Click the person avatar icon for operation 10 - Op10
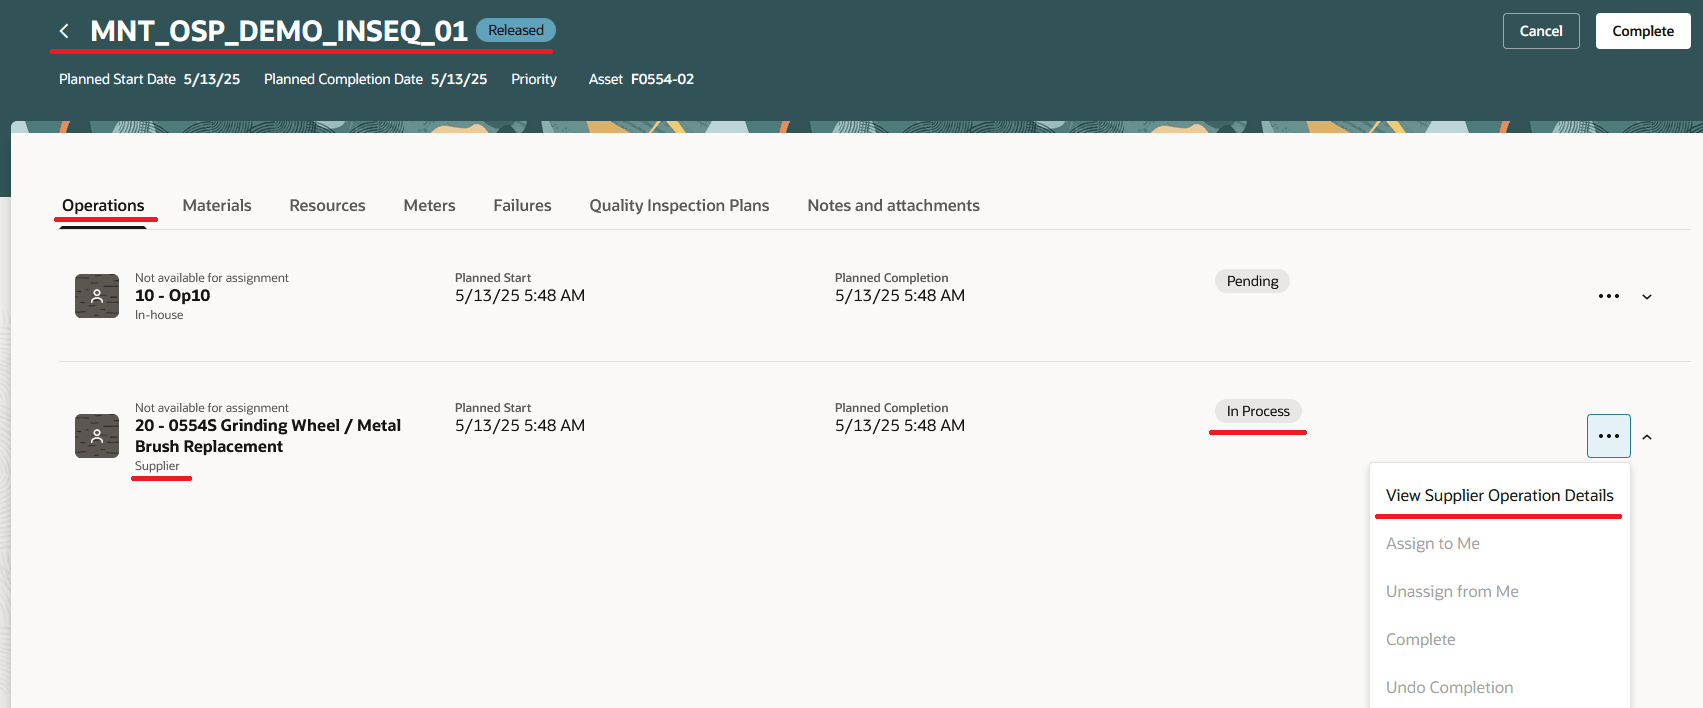This screenshot has height=708, width=1703. pos(97,296)
